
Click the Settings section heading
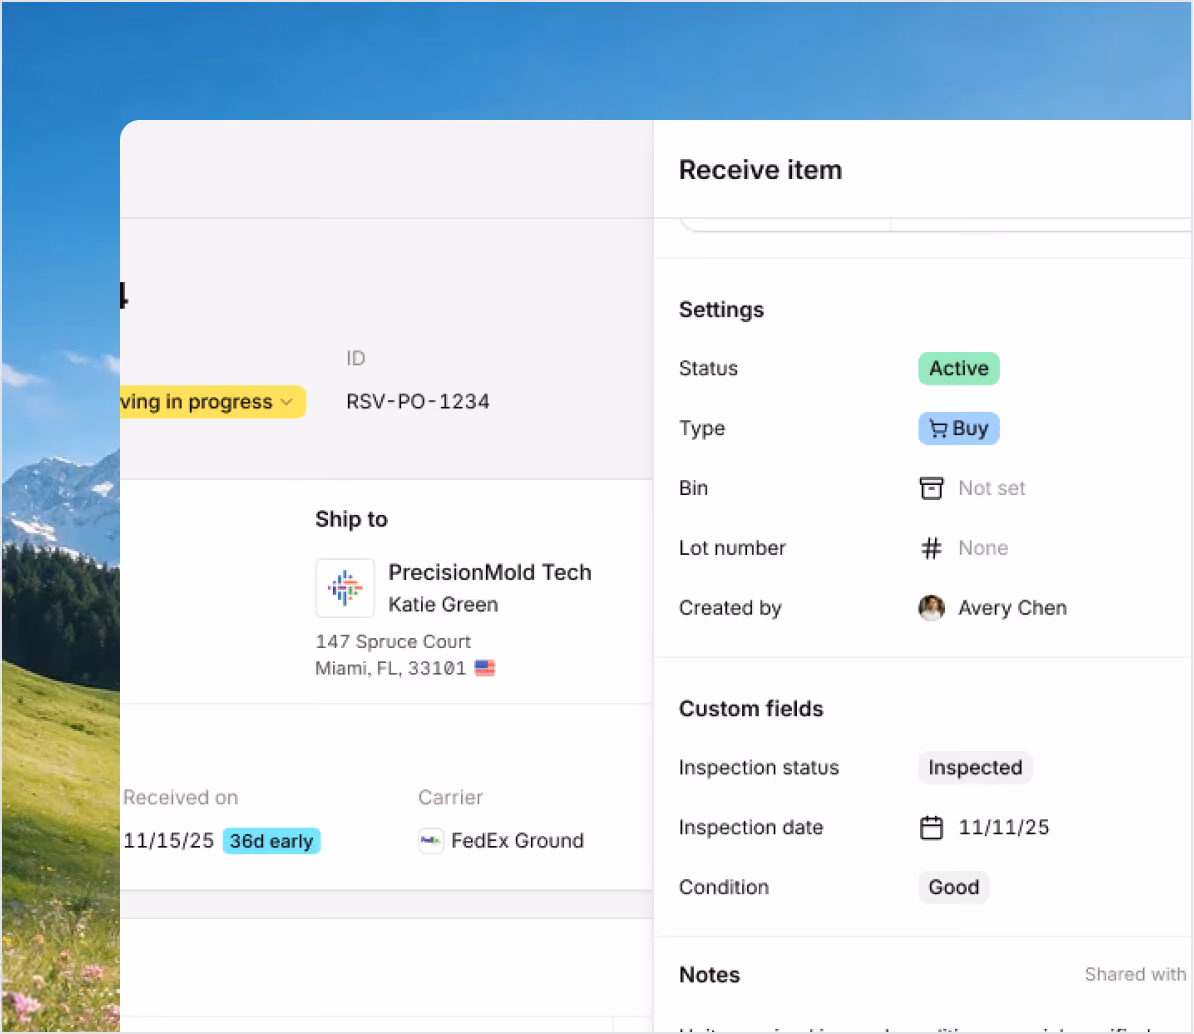pos(721,310)
